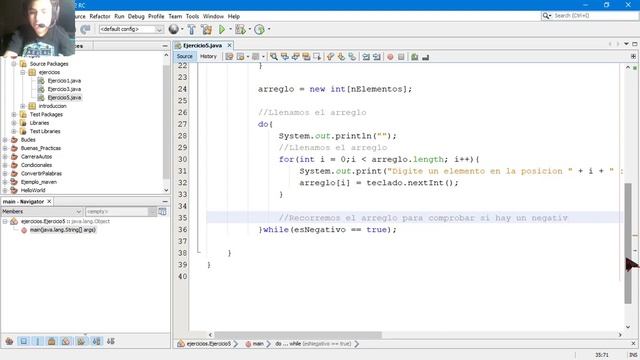The width and height of the screenshot is (640, 360).
Task: Switch to the History view tab
Action: pyautogui.click(x=208, y=57)
